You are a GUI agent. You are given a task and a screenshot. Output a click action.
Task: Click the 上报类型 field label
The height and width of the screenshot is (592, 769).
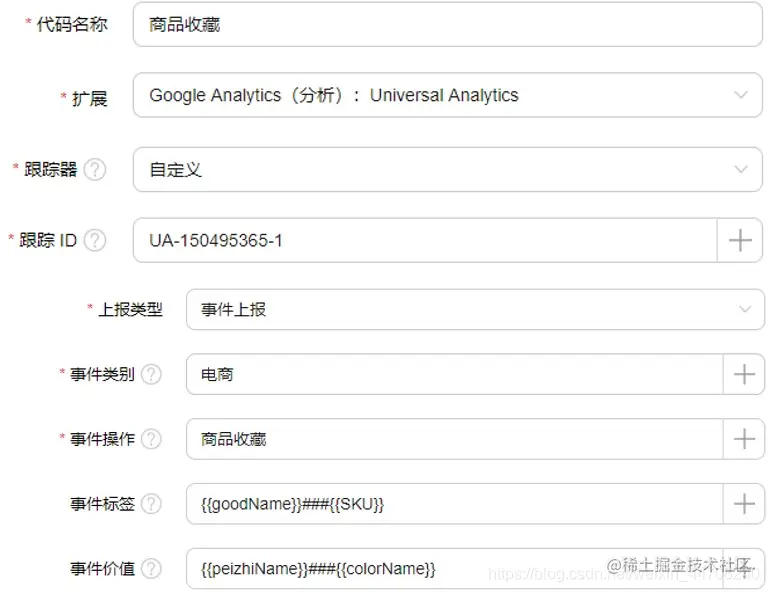click(130, 309)
